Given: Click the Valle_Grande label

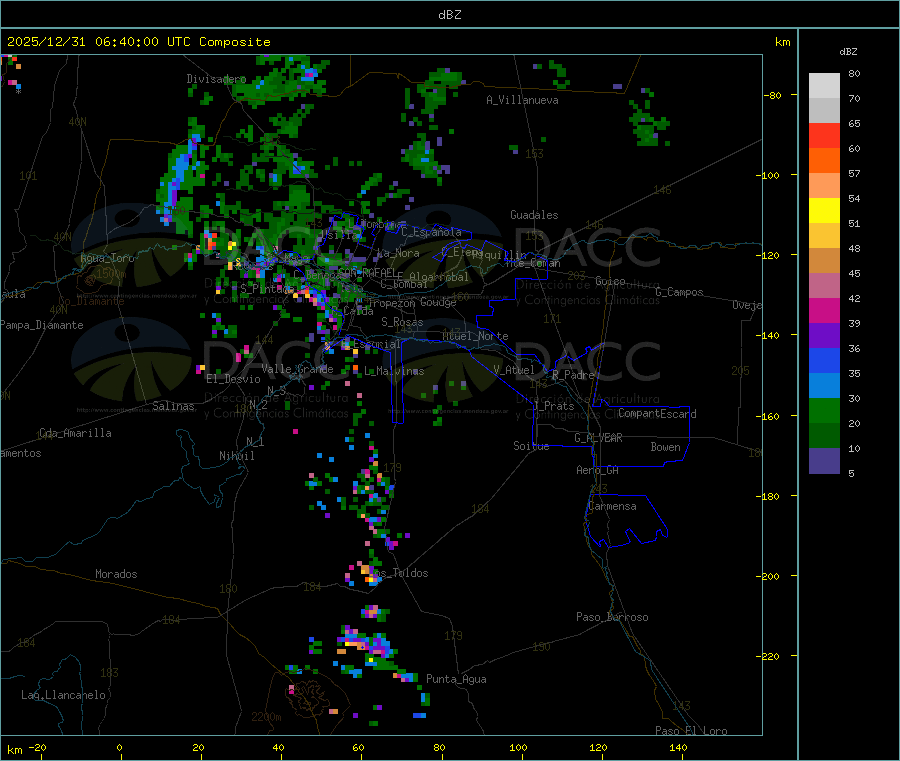Looking at the screenshot, I should (x=297, y=369).
